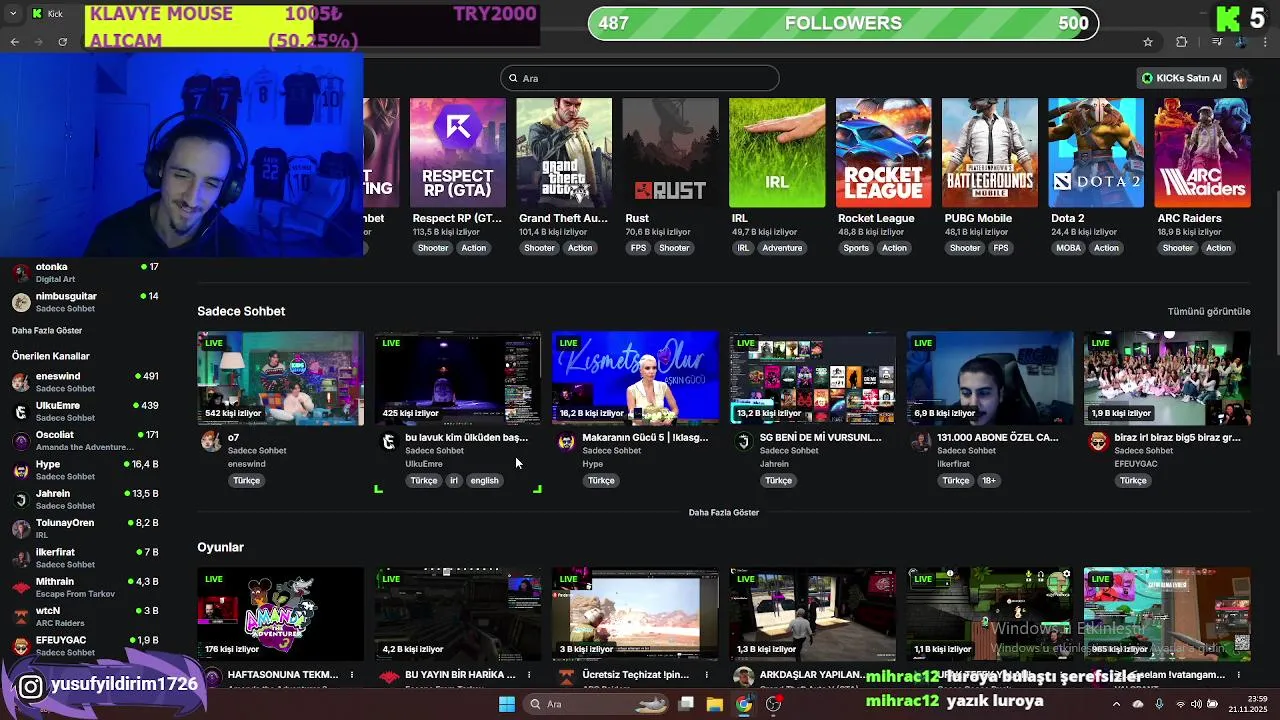The width and height of the screenshot is (1280, 720).
Task: Open 'biraz irl biraz big5' stream thumbnail
Action: [1167, 378]
